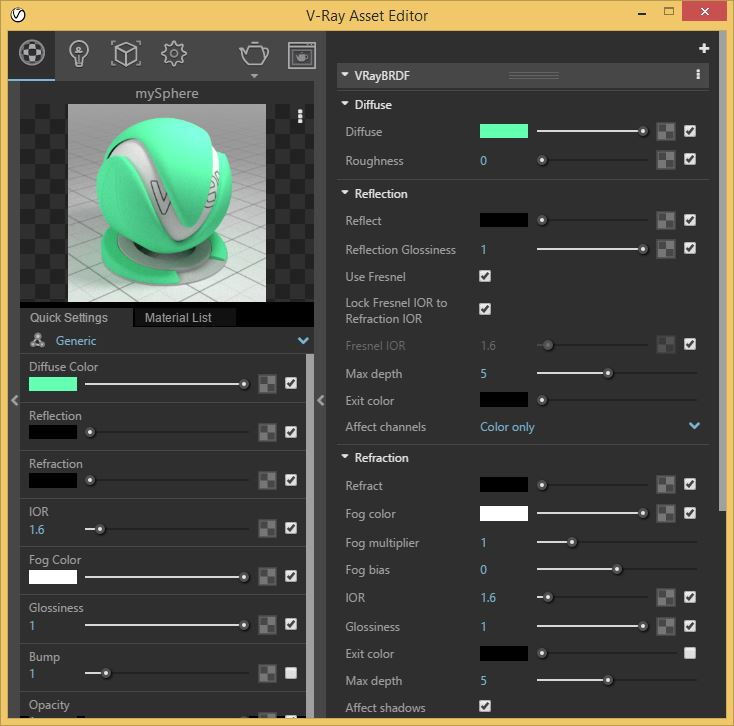Toggle the Fresnel IOR texture checkbox
This screenshot has height=726, width=734.
click(x=690, y=345)
